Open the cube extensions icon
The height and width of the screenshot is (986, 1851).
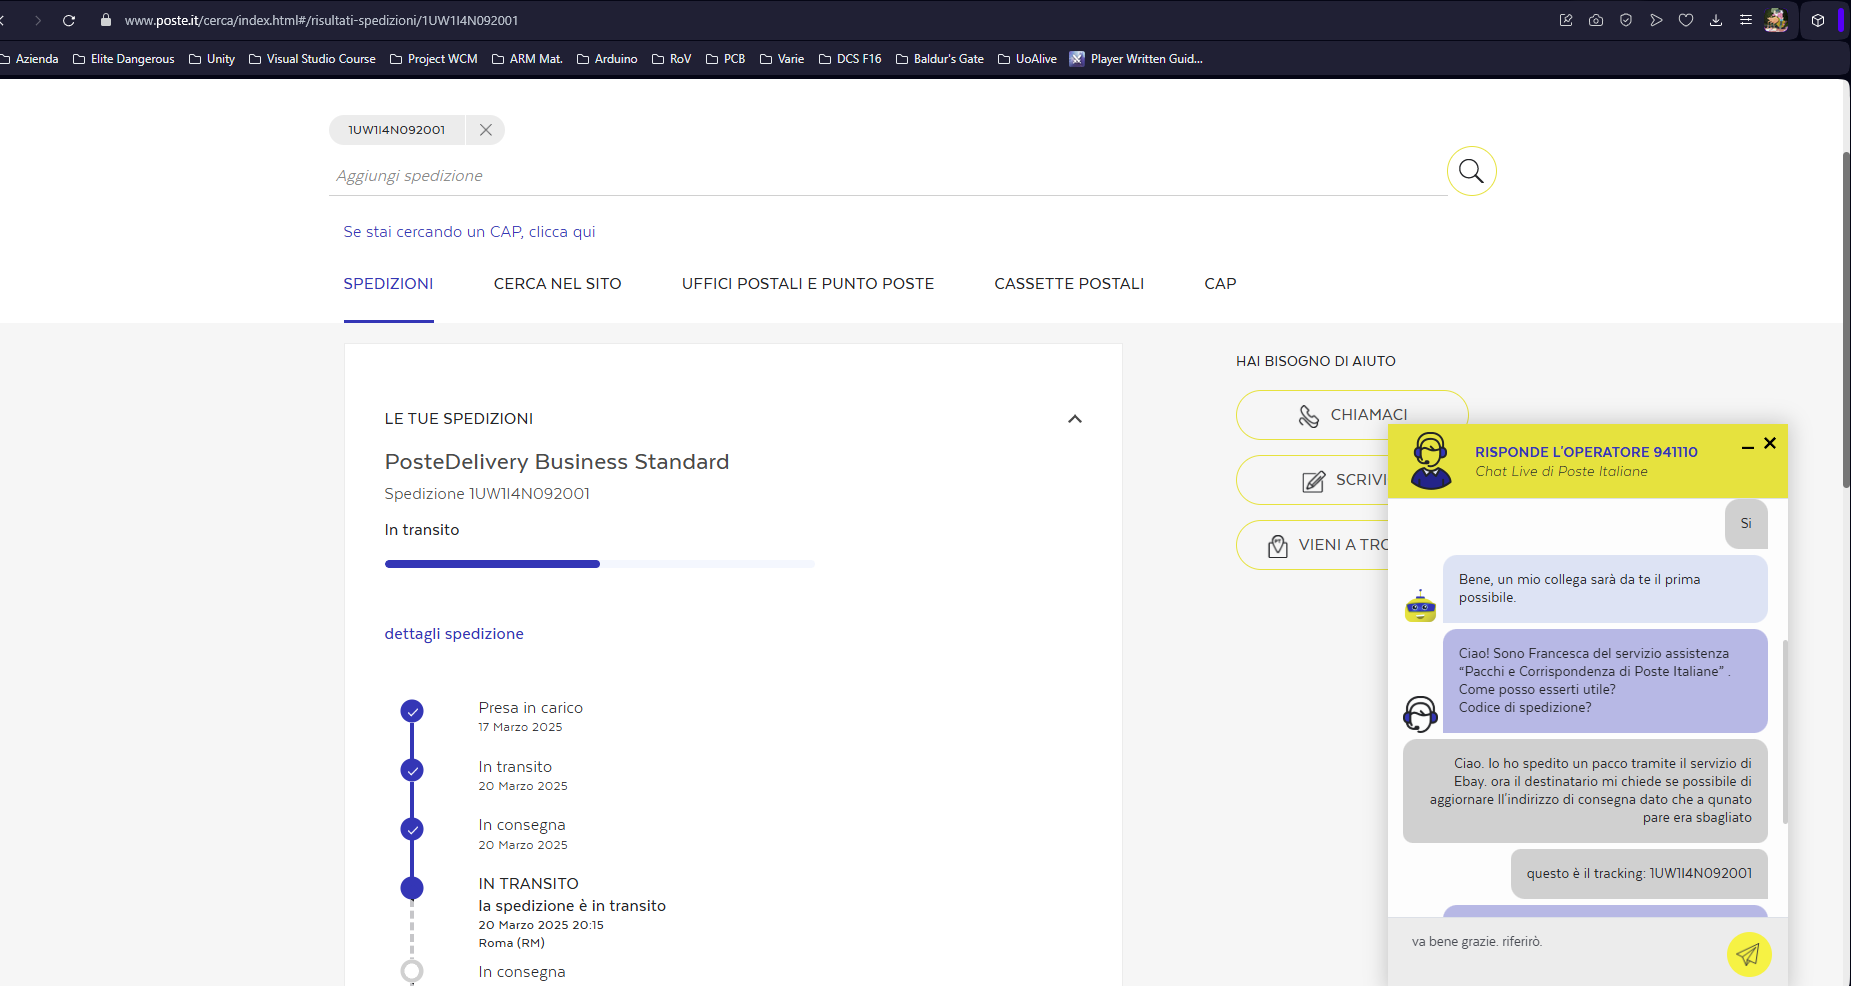(1818, 20)
